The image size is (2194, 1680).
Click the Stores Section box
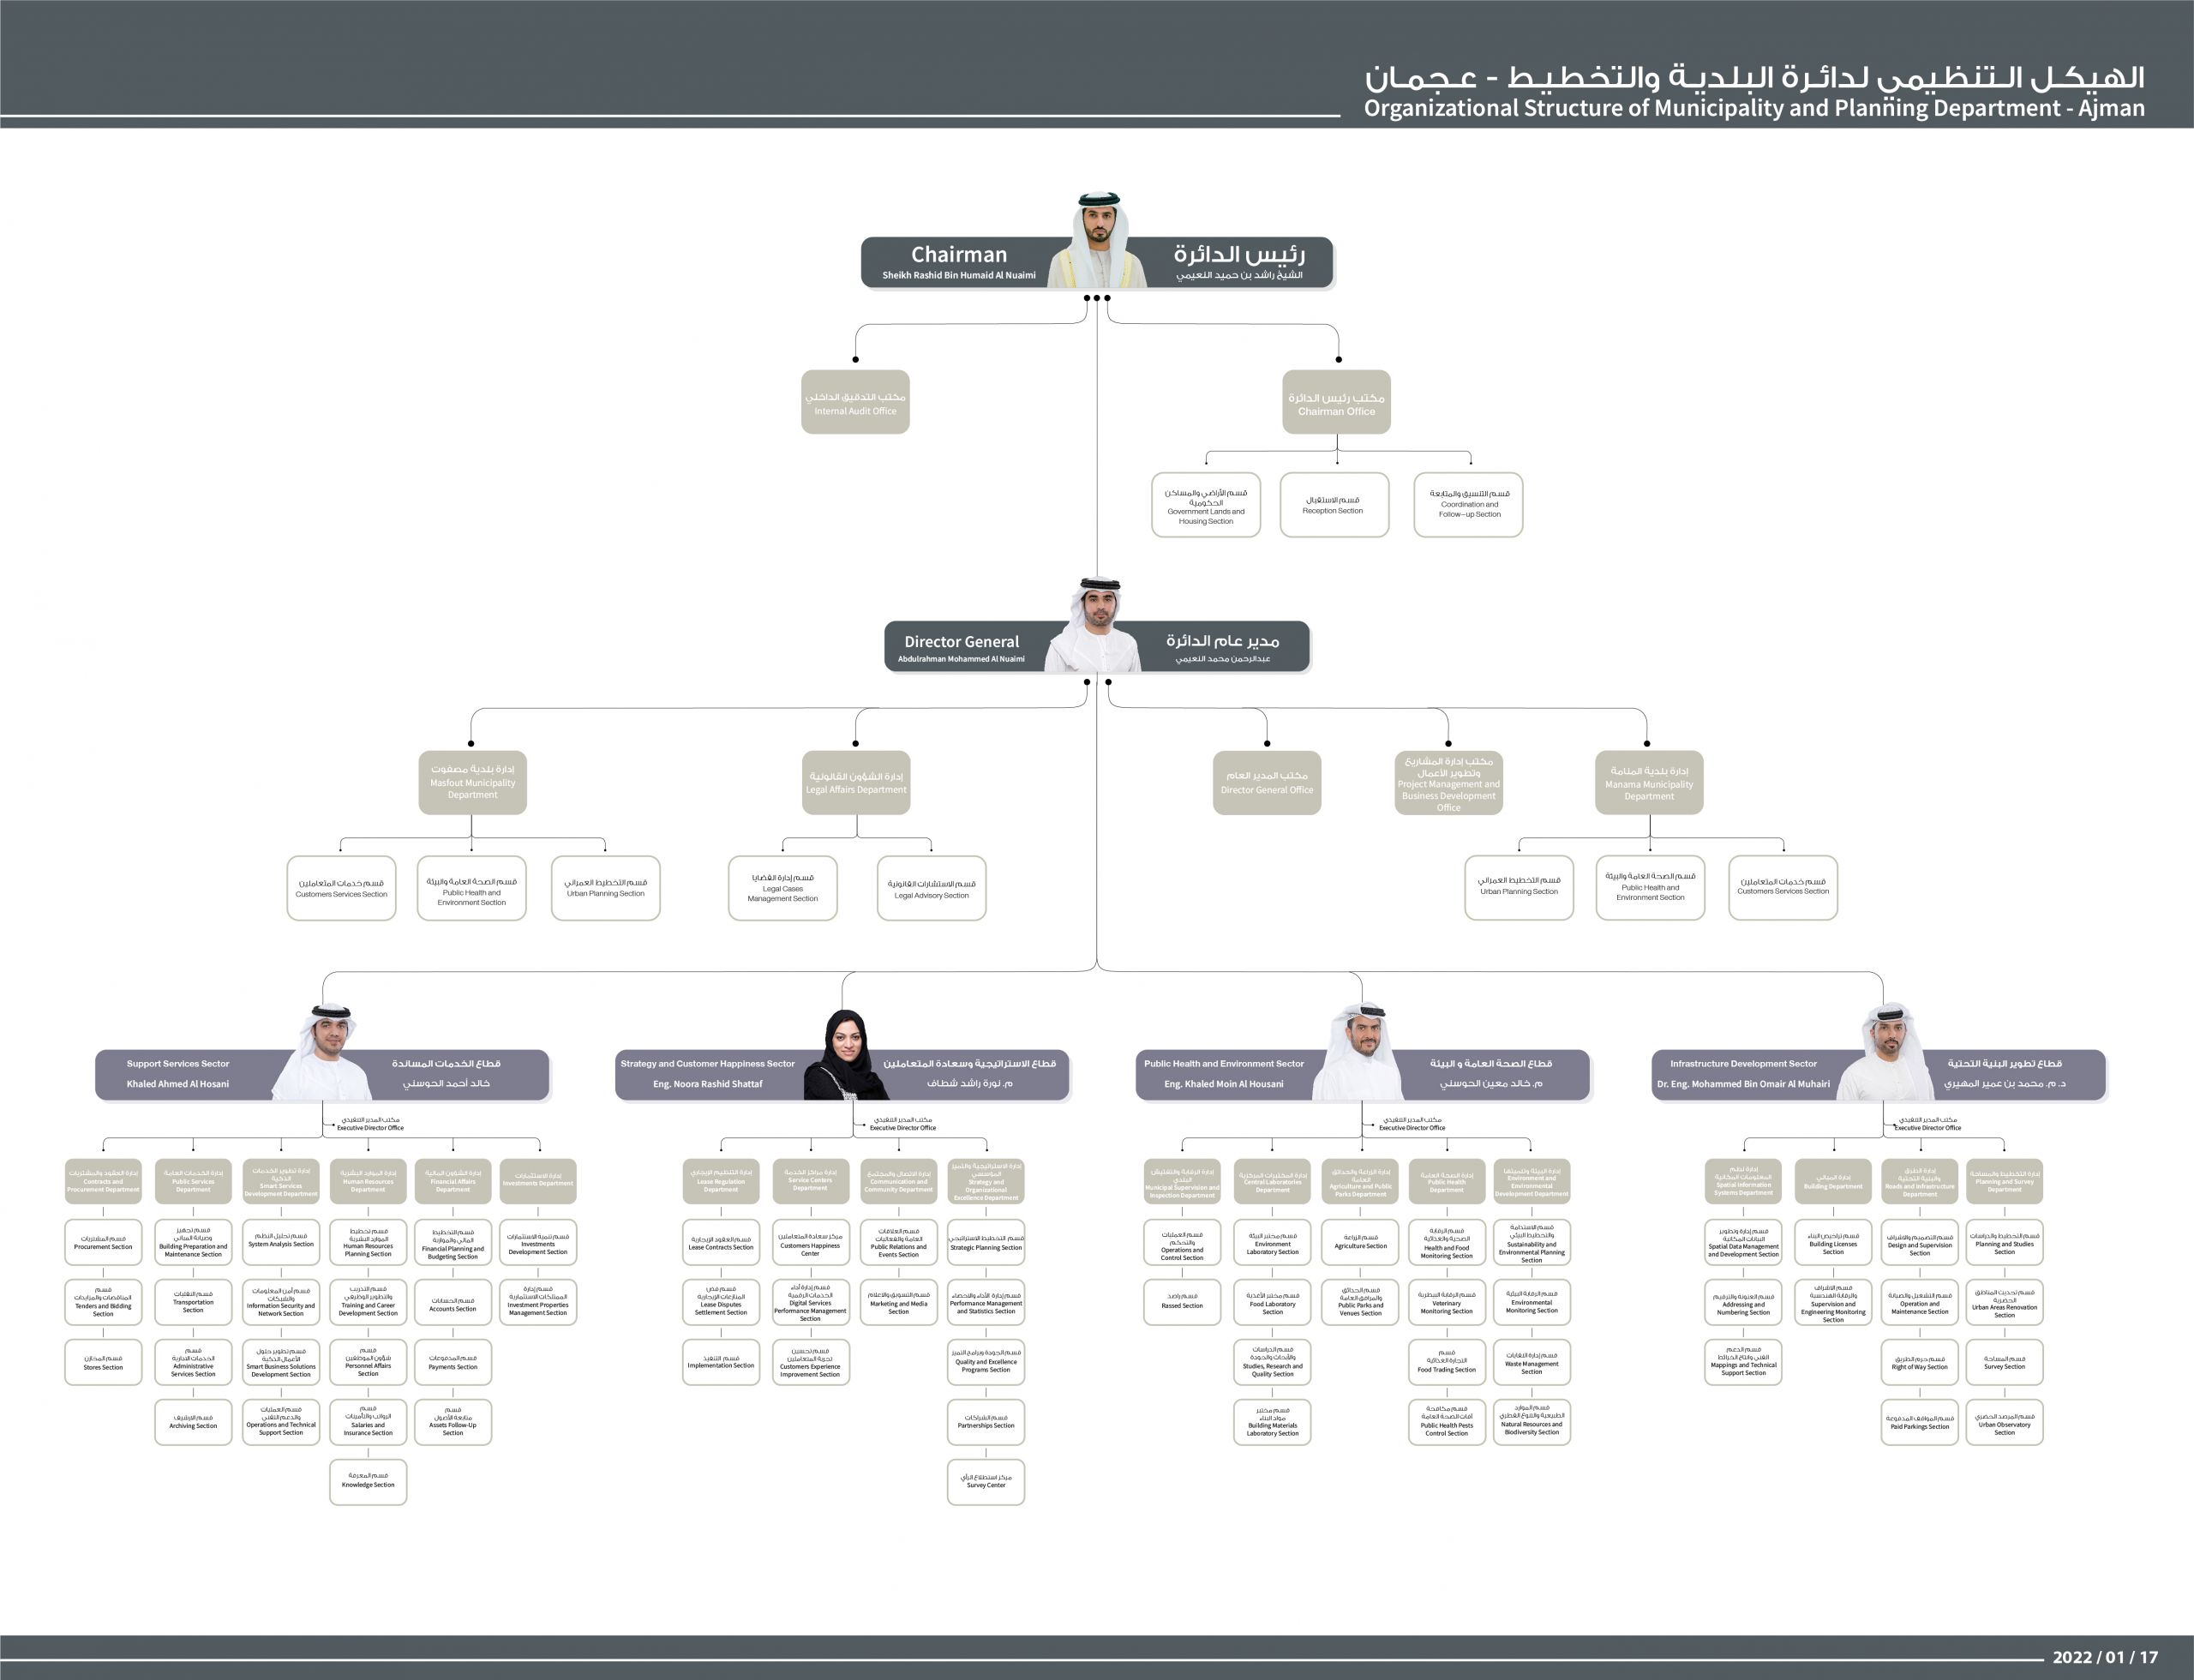coord(103,1362)
